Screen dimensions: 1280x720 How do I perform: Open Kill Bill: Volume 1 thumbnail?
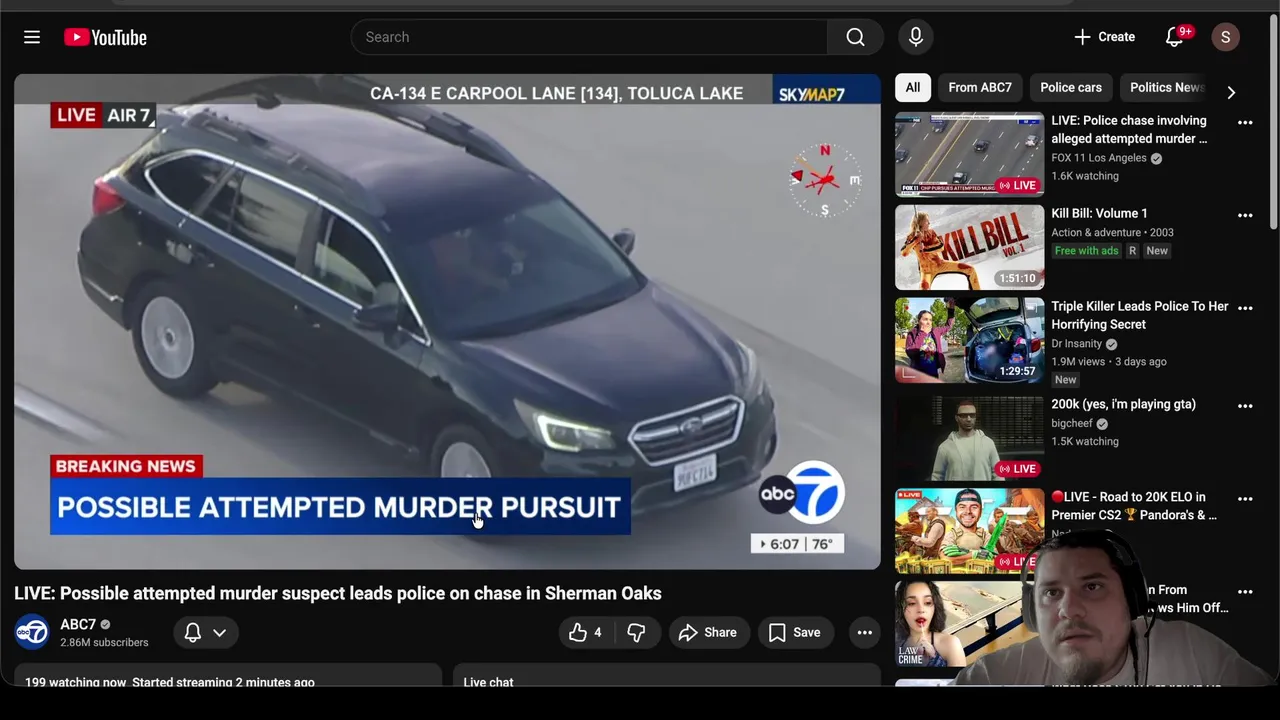(969, 247)
